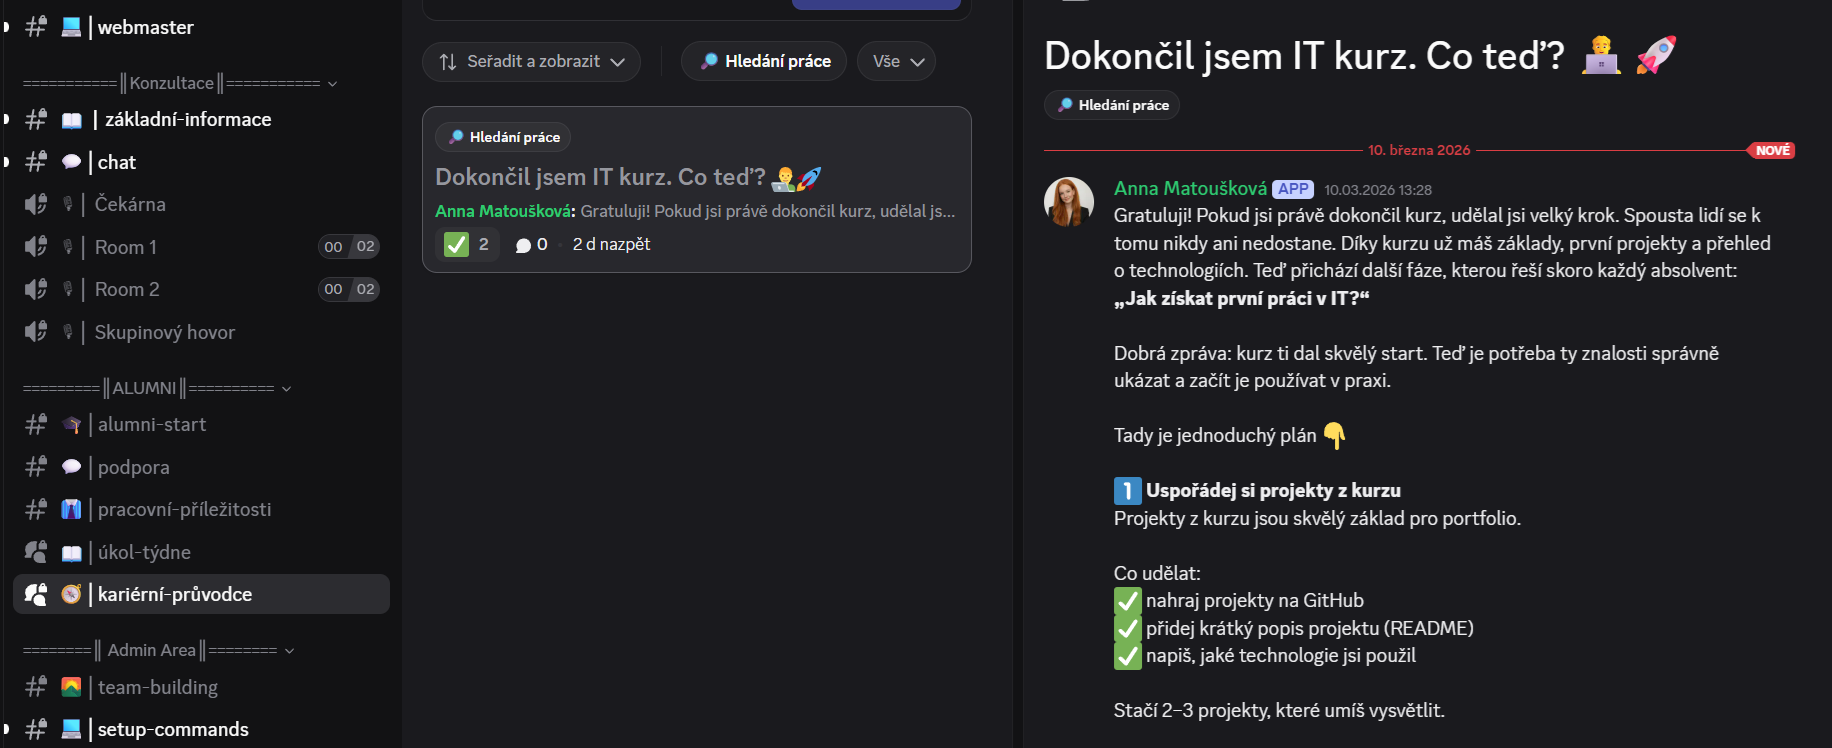Click the speaker icon beside Čekárna
This screenshot has width=1832, height=748.
(36, 204)
